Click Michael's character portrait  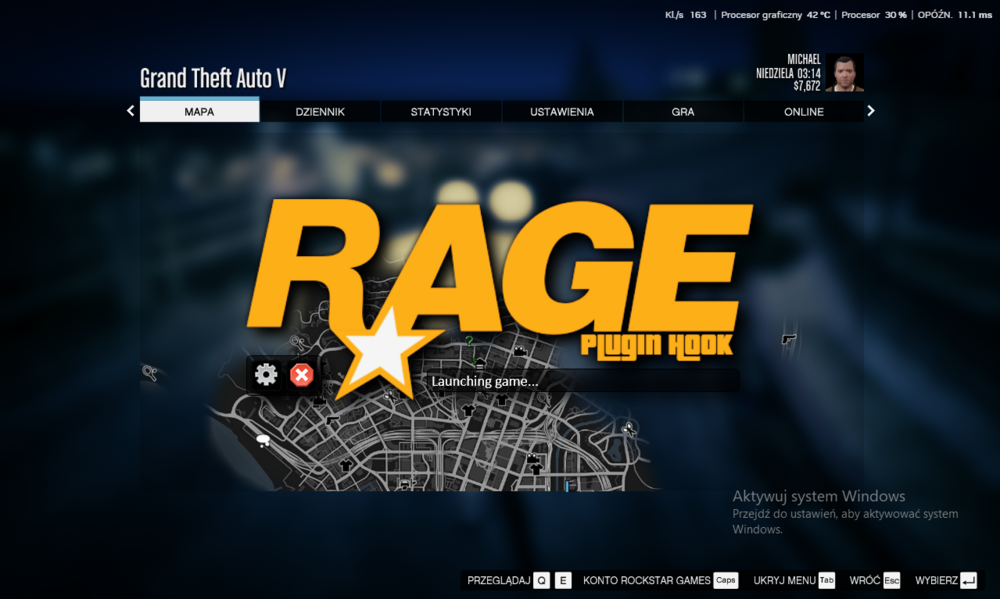tap(844, 73)
